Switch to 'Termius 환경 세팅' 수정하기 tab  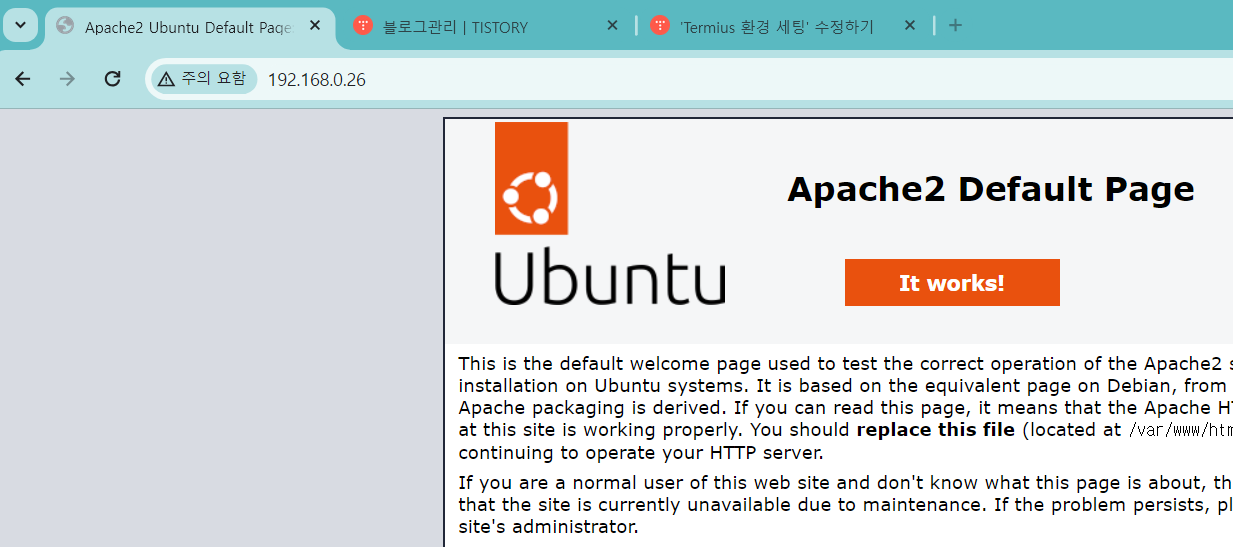784,27
